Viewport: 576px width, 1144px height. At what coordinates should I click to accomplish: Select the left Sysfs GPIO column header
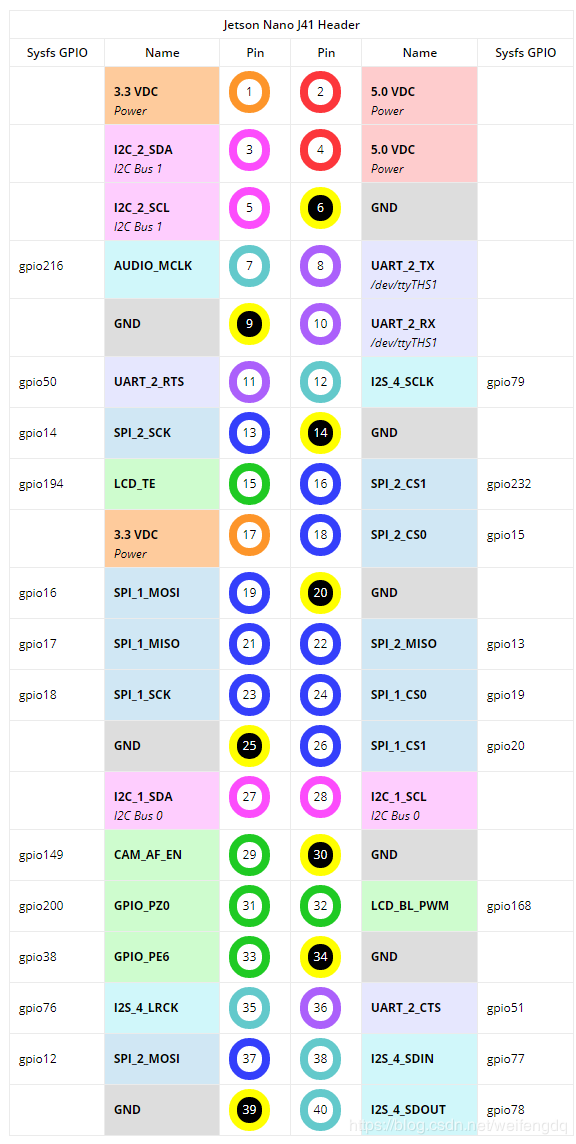(x=57, y=53)
